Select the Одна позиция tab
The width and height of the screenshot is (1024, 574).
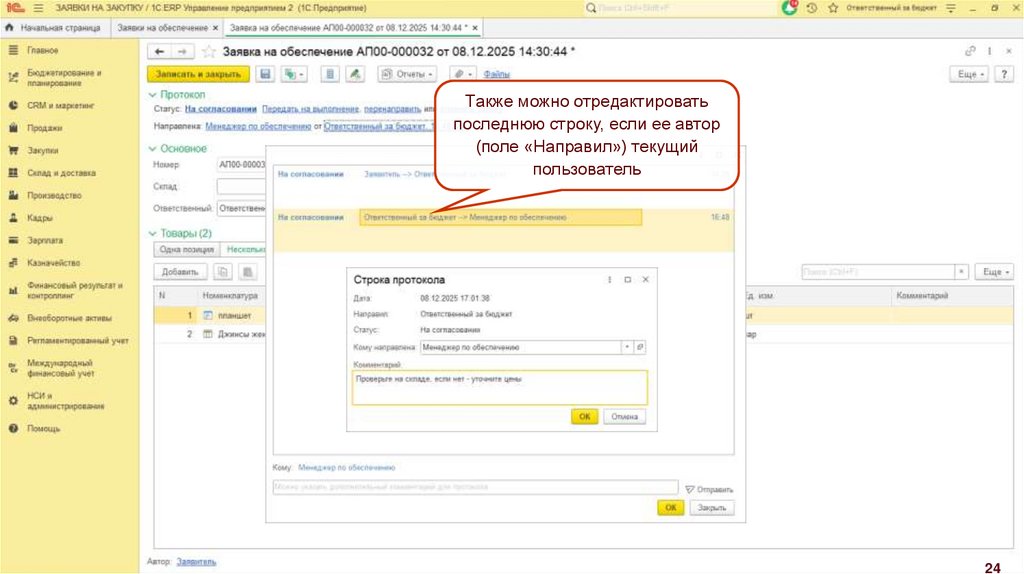183,250
